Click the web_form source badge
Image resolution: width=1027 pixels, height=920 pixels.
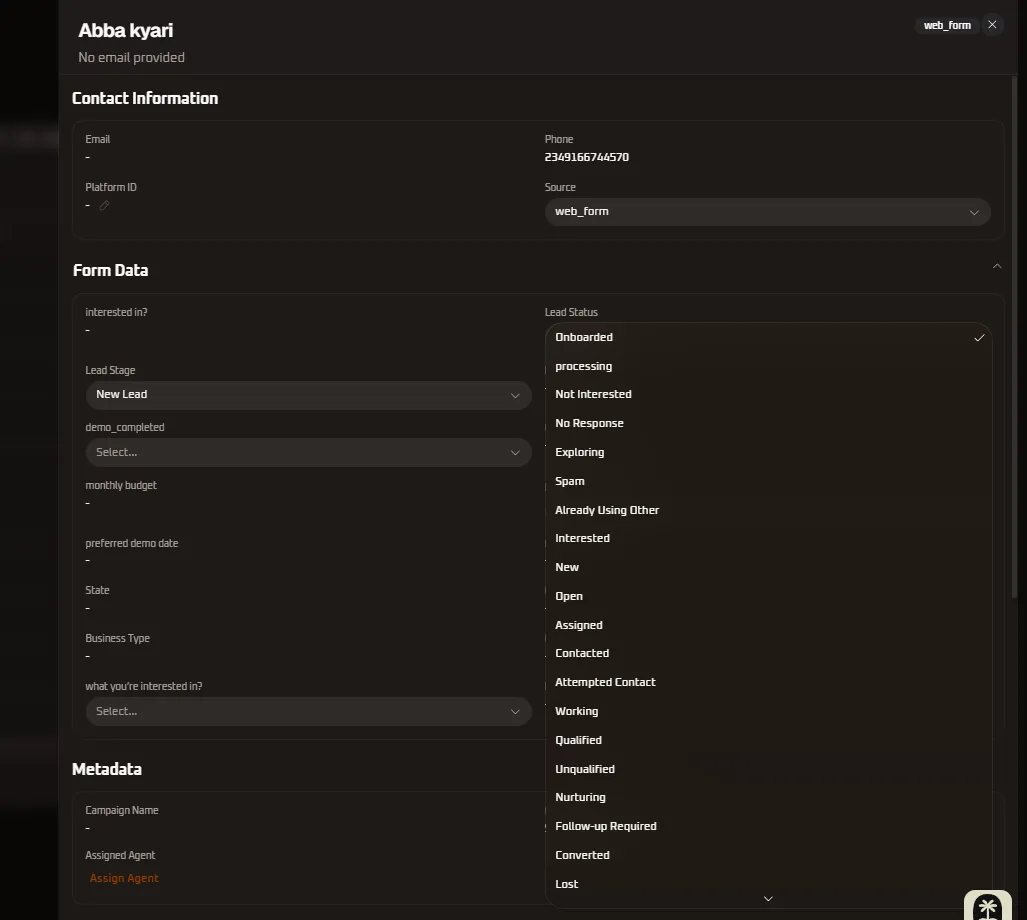coord(947,26)
